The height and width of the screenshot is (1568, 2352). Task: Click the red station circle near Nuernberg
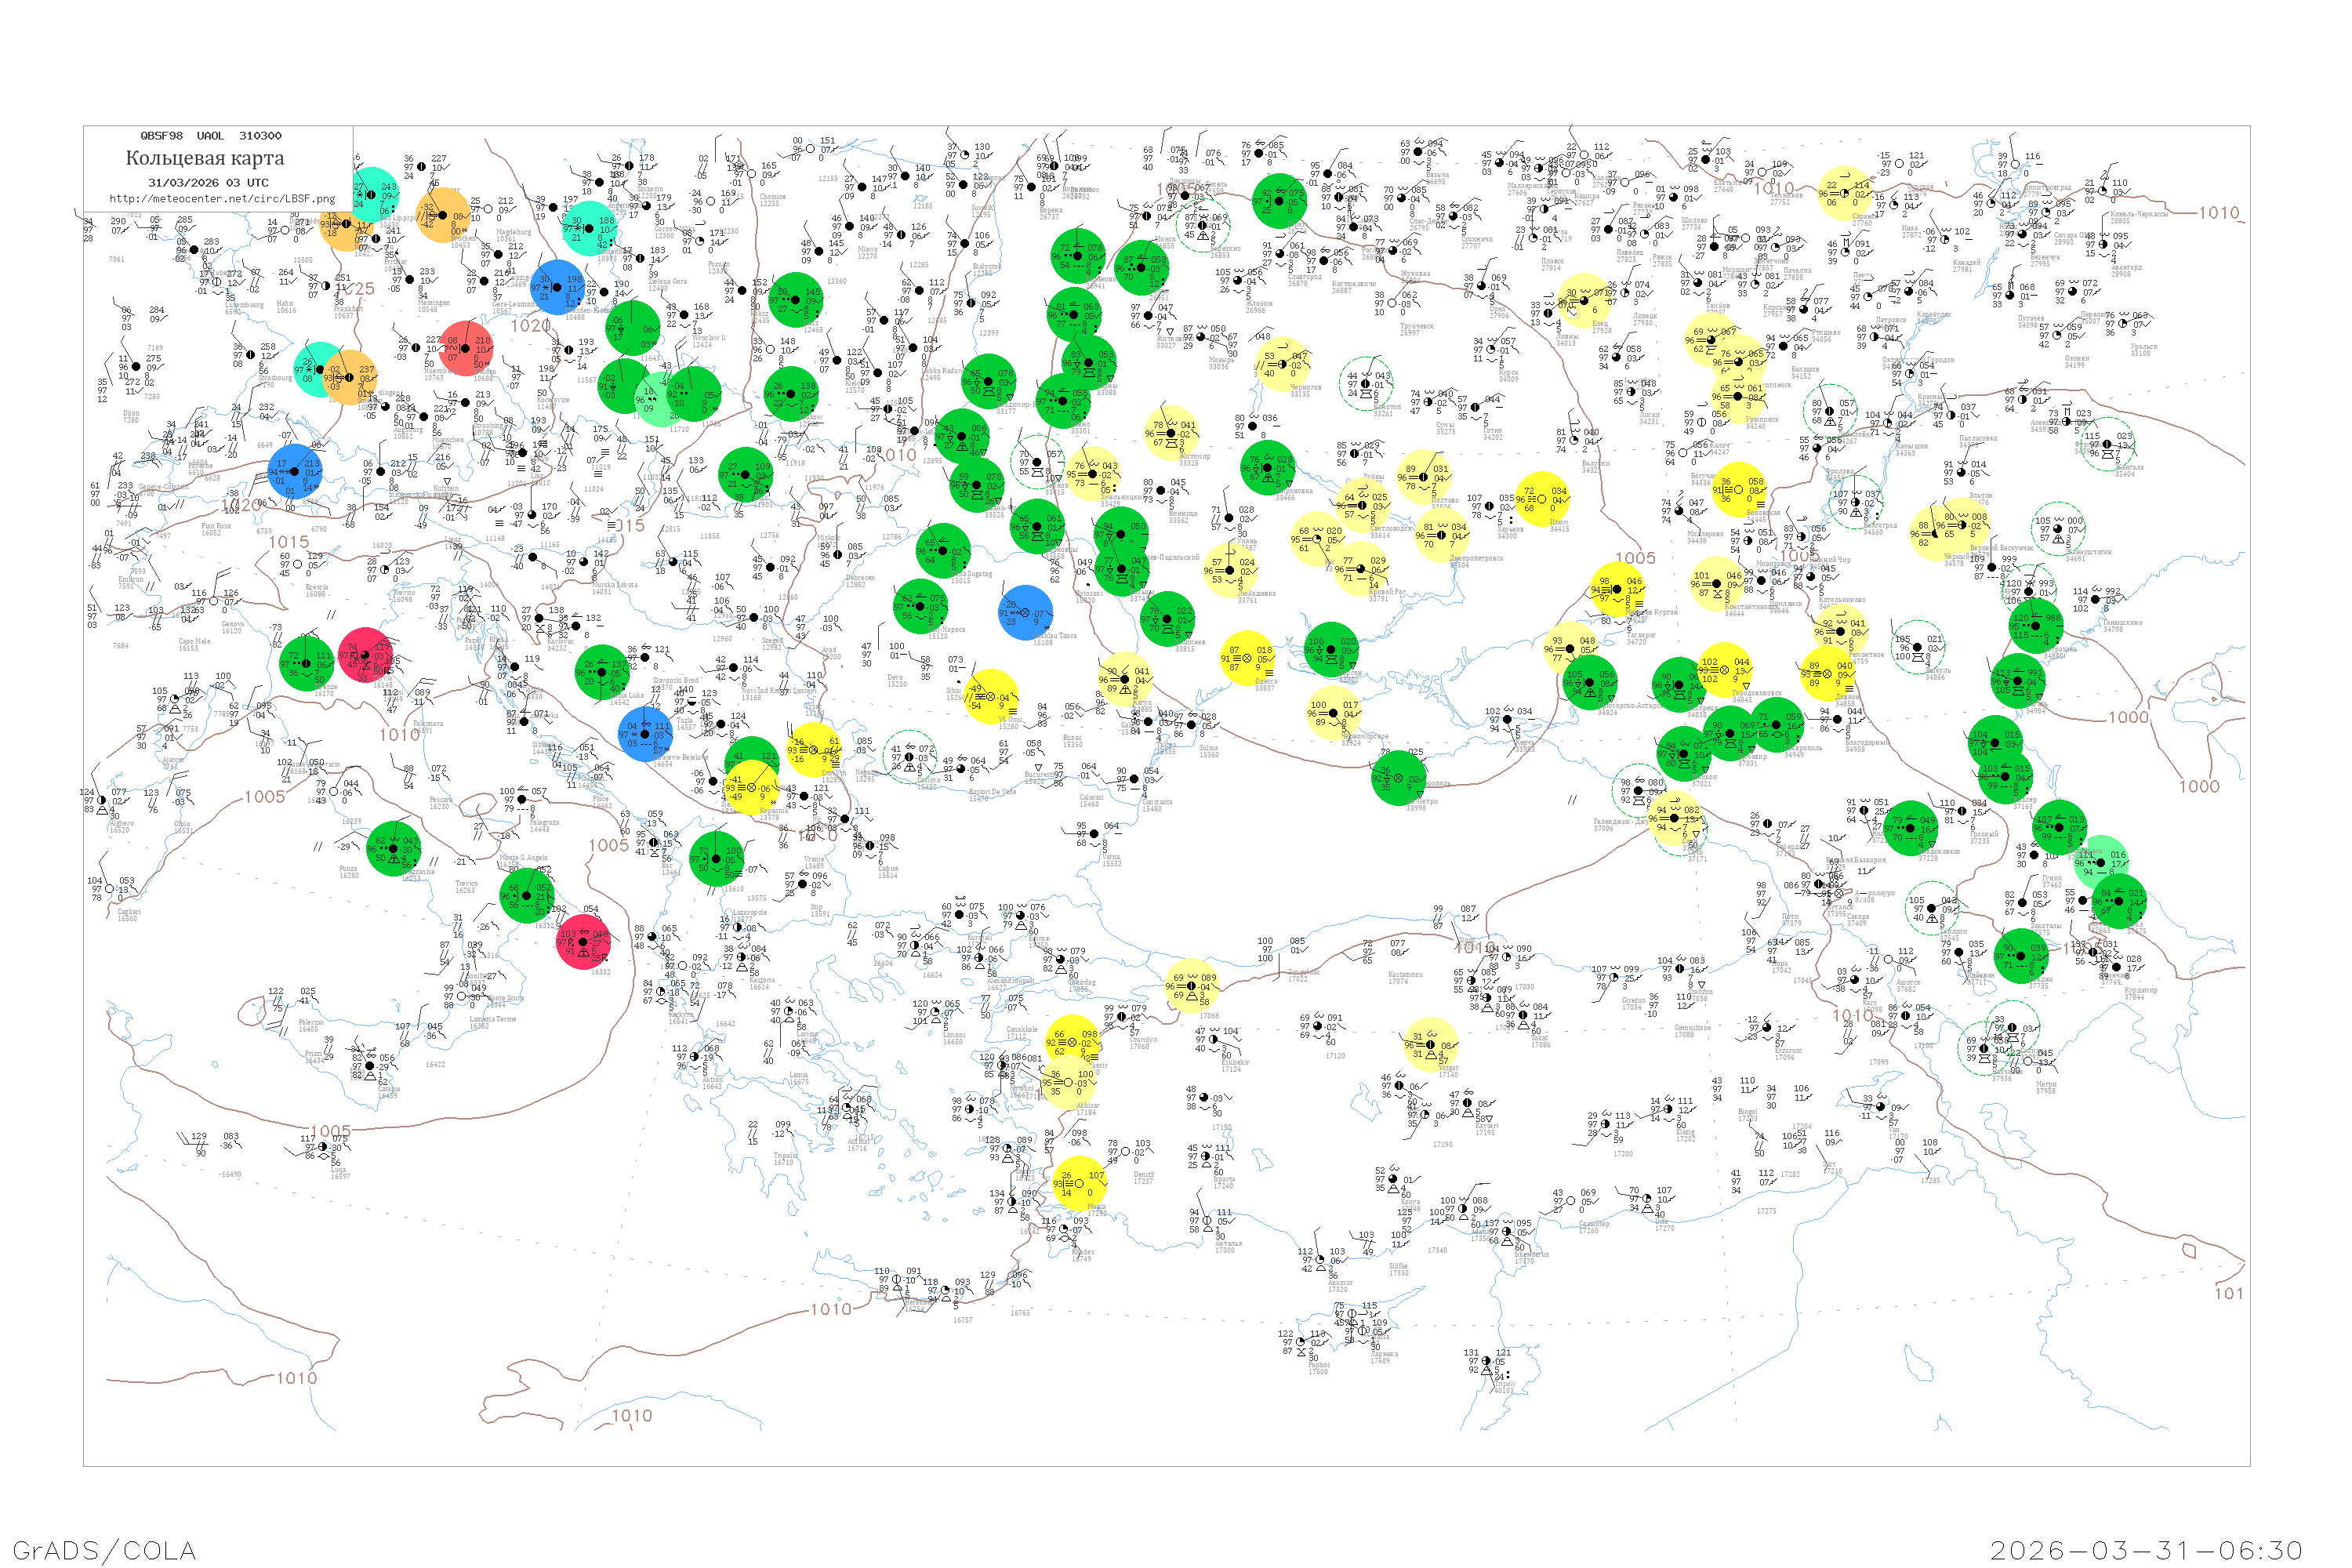(466, 348)
